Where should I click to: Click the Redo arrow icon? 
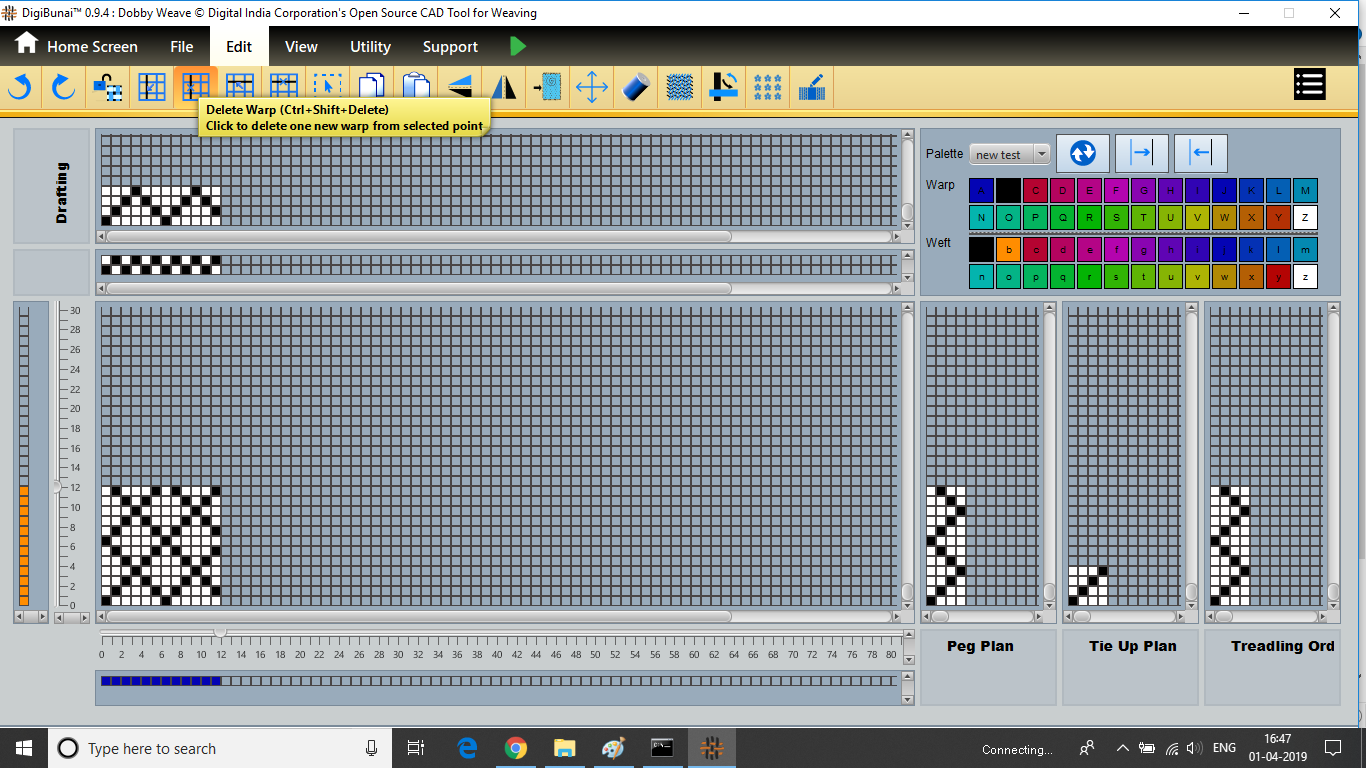(63, 88)
